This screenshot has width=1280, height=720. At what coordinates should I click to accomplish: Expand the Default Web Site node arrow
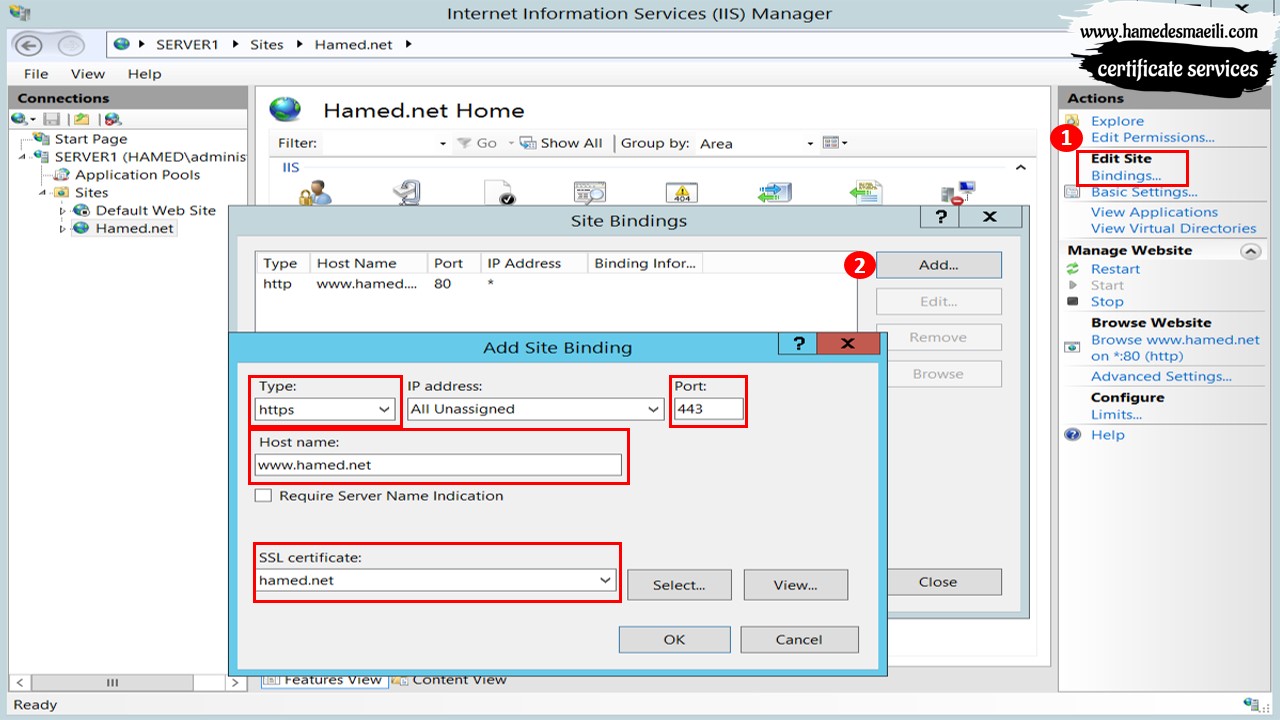coord(62,211)
